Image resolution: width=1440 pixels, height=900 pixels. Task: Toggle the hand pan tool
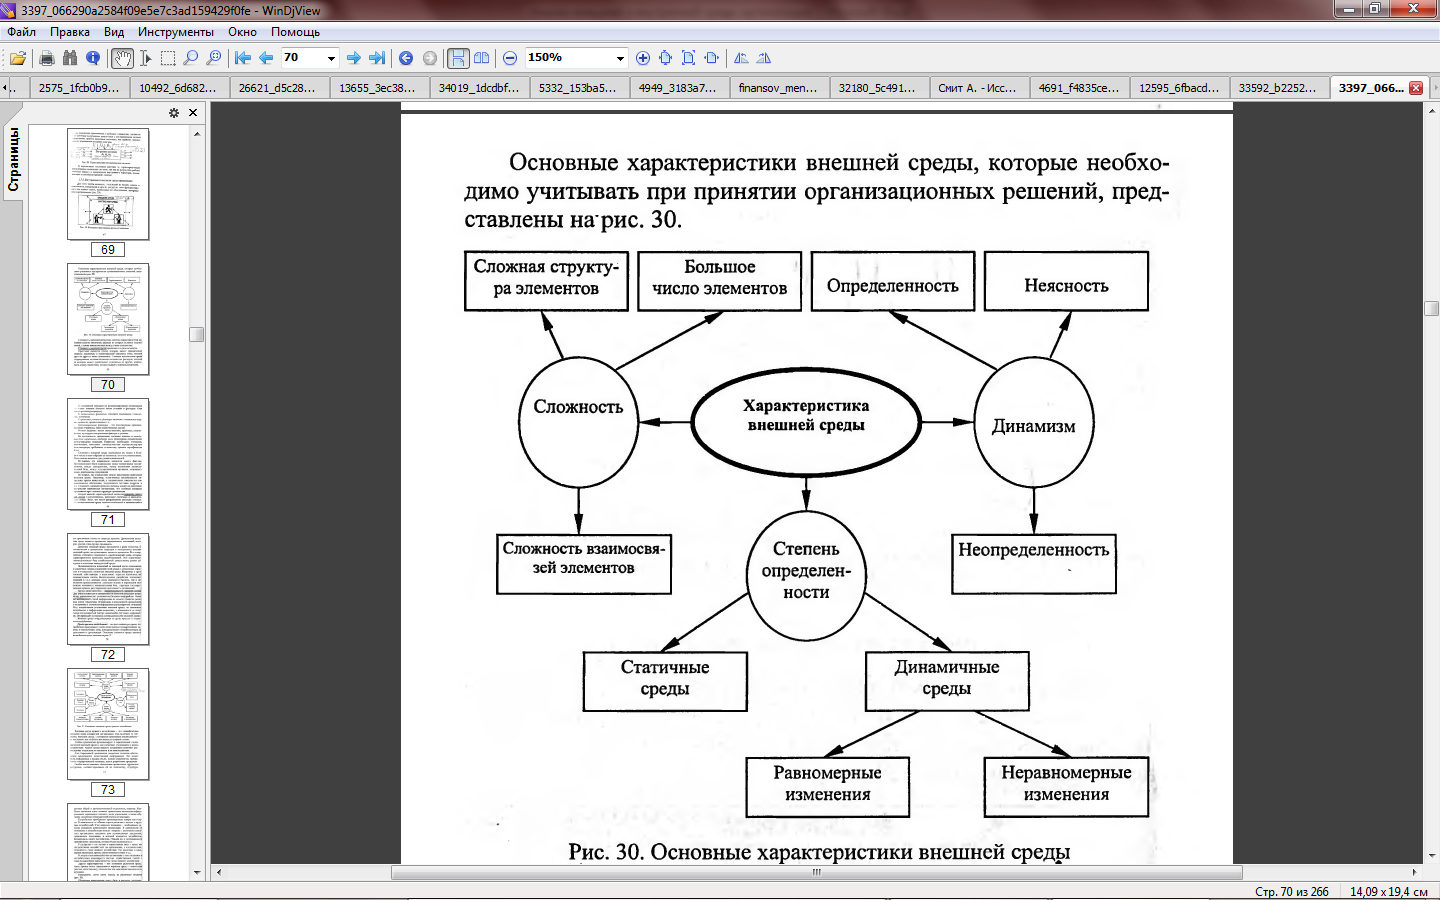[122, 58]
